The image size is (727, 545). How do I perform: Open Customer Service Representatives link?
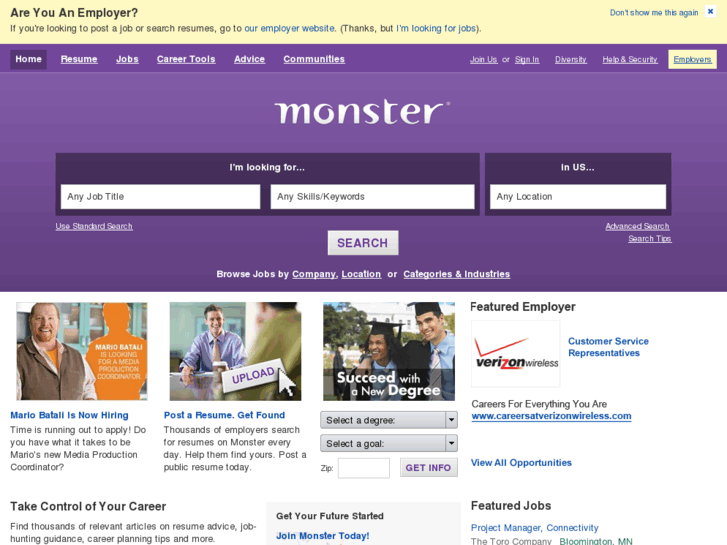[608, 347]
